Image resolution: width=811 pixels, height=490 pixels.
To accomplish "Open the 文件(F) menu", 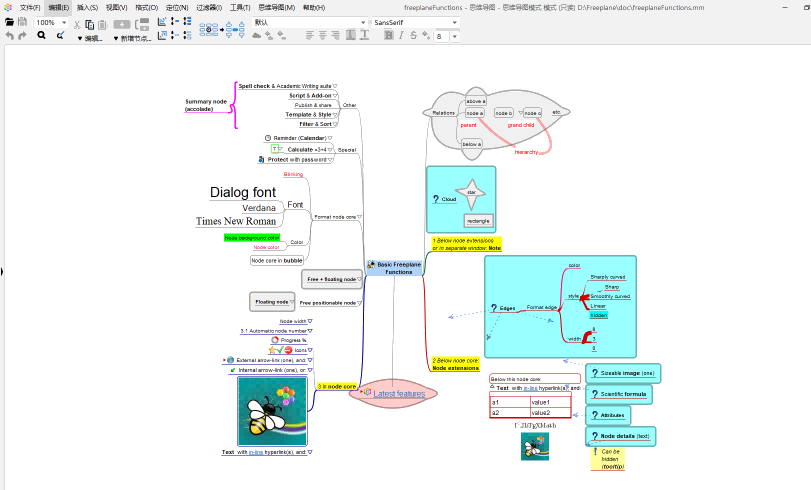I will click(30, 8).
